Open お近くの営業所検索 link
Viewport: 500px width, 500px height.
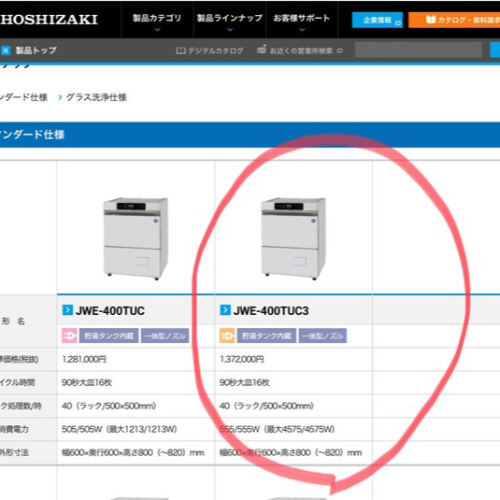[301, 51]
